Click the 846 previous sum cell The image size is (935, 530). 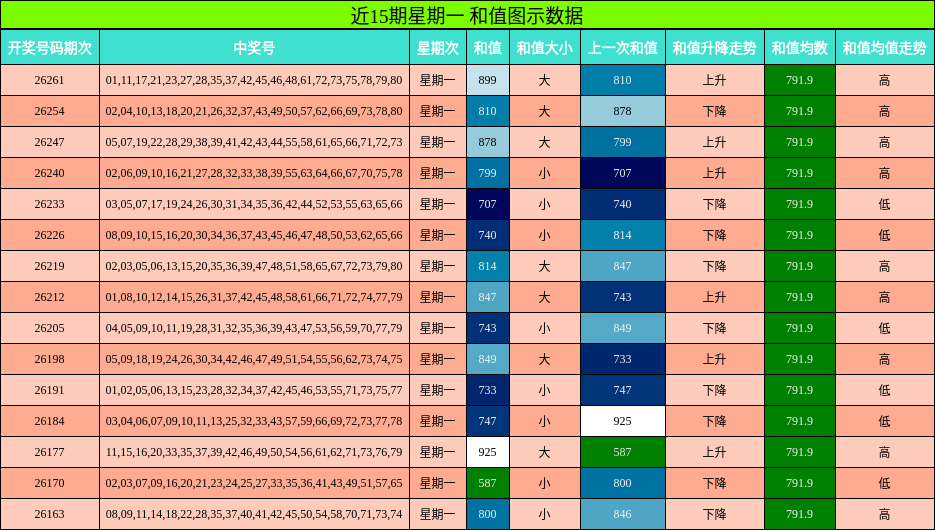click(623, 514)
